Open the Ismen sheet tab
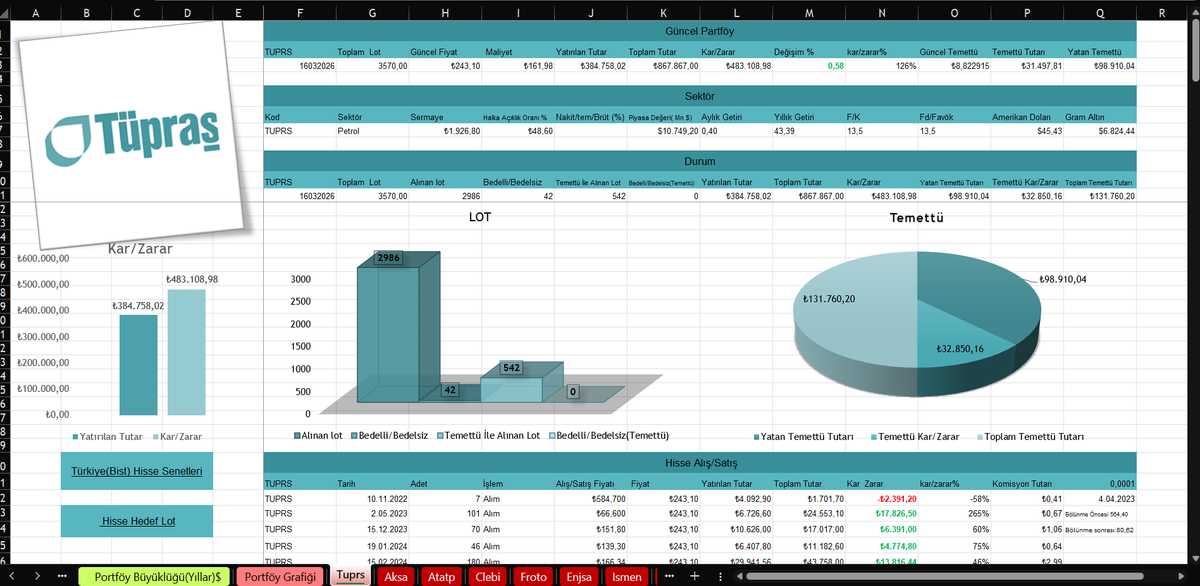The height and width of the screenshot is (586, 1200). coord(626,576)
